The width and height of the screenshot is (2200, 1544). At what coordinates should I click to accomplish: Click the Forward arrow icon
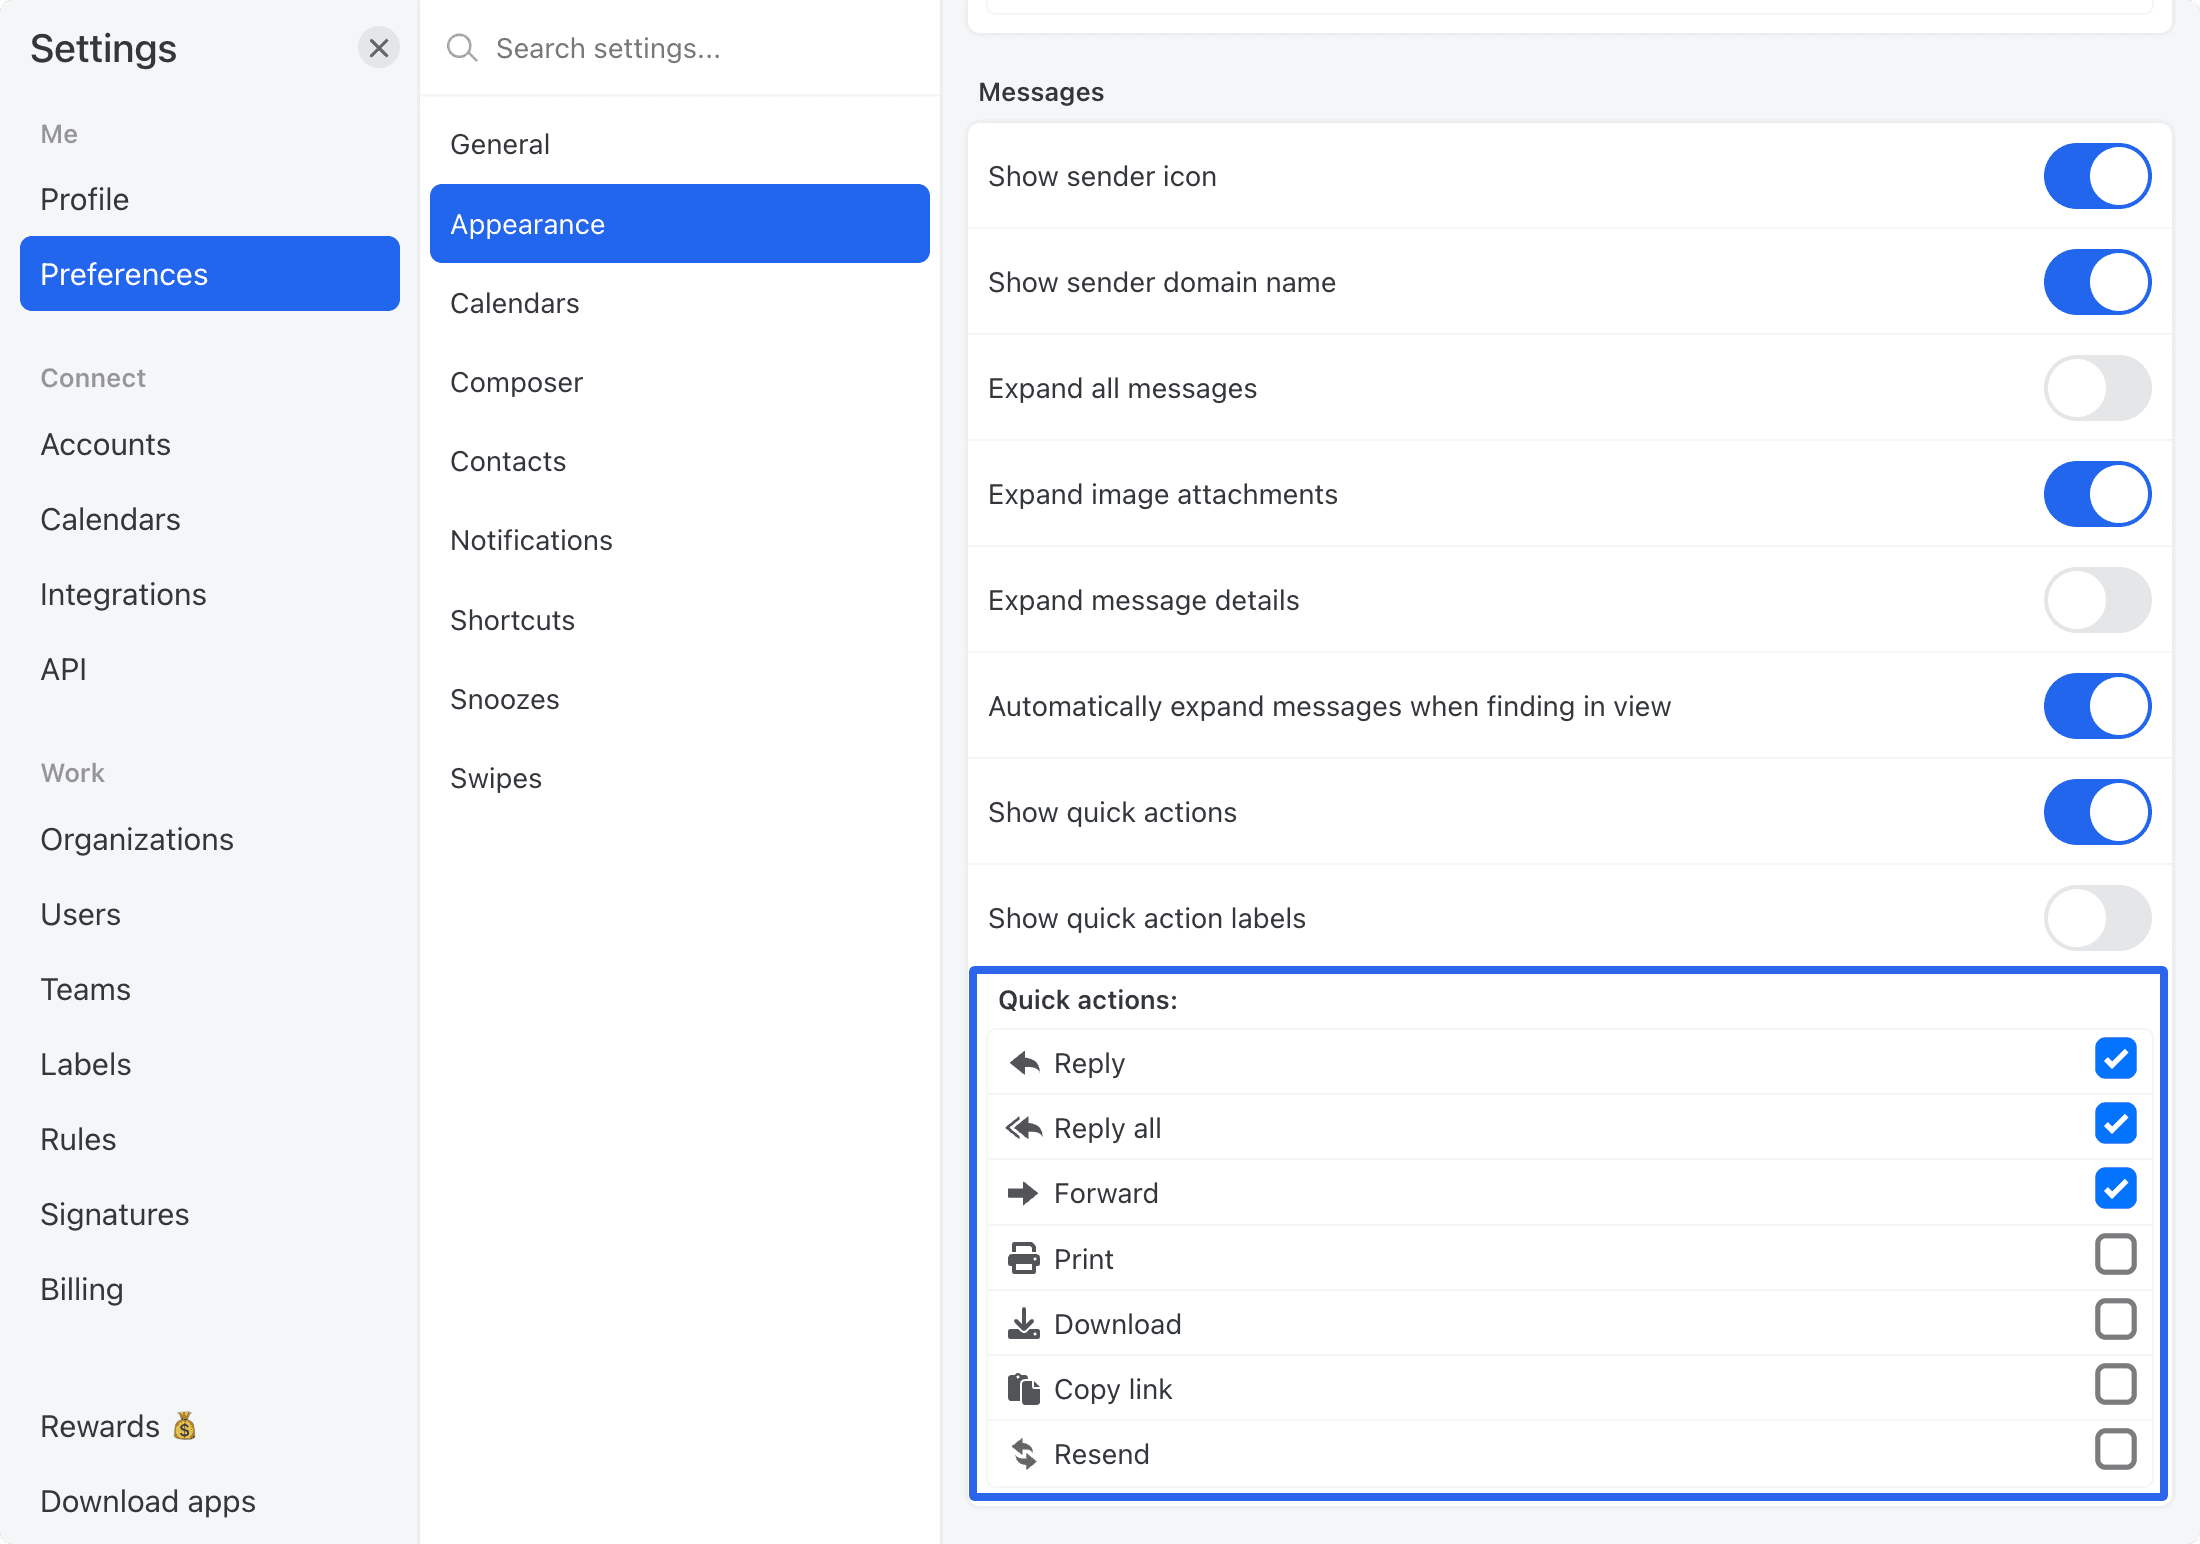click(1024, 1192)
